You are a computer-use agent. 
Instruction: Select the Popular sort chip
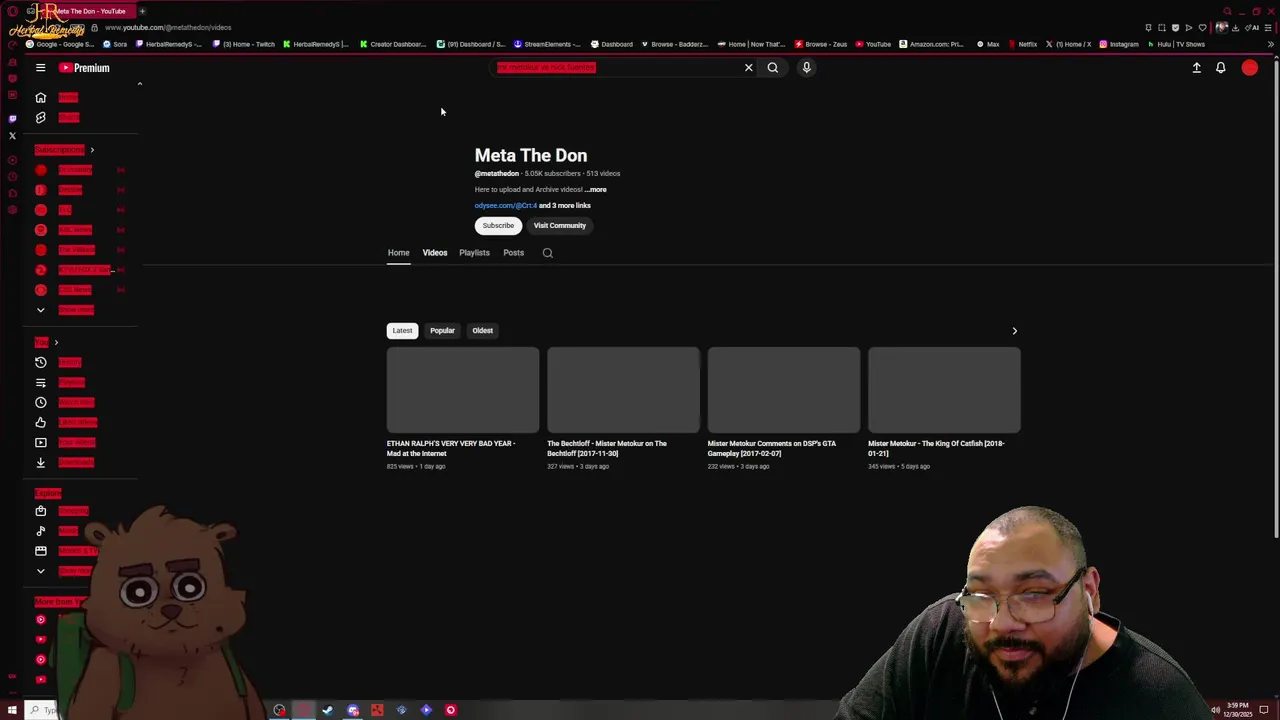tap(442, 331)
